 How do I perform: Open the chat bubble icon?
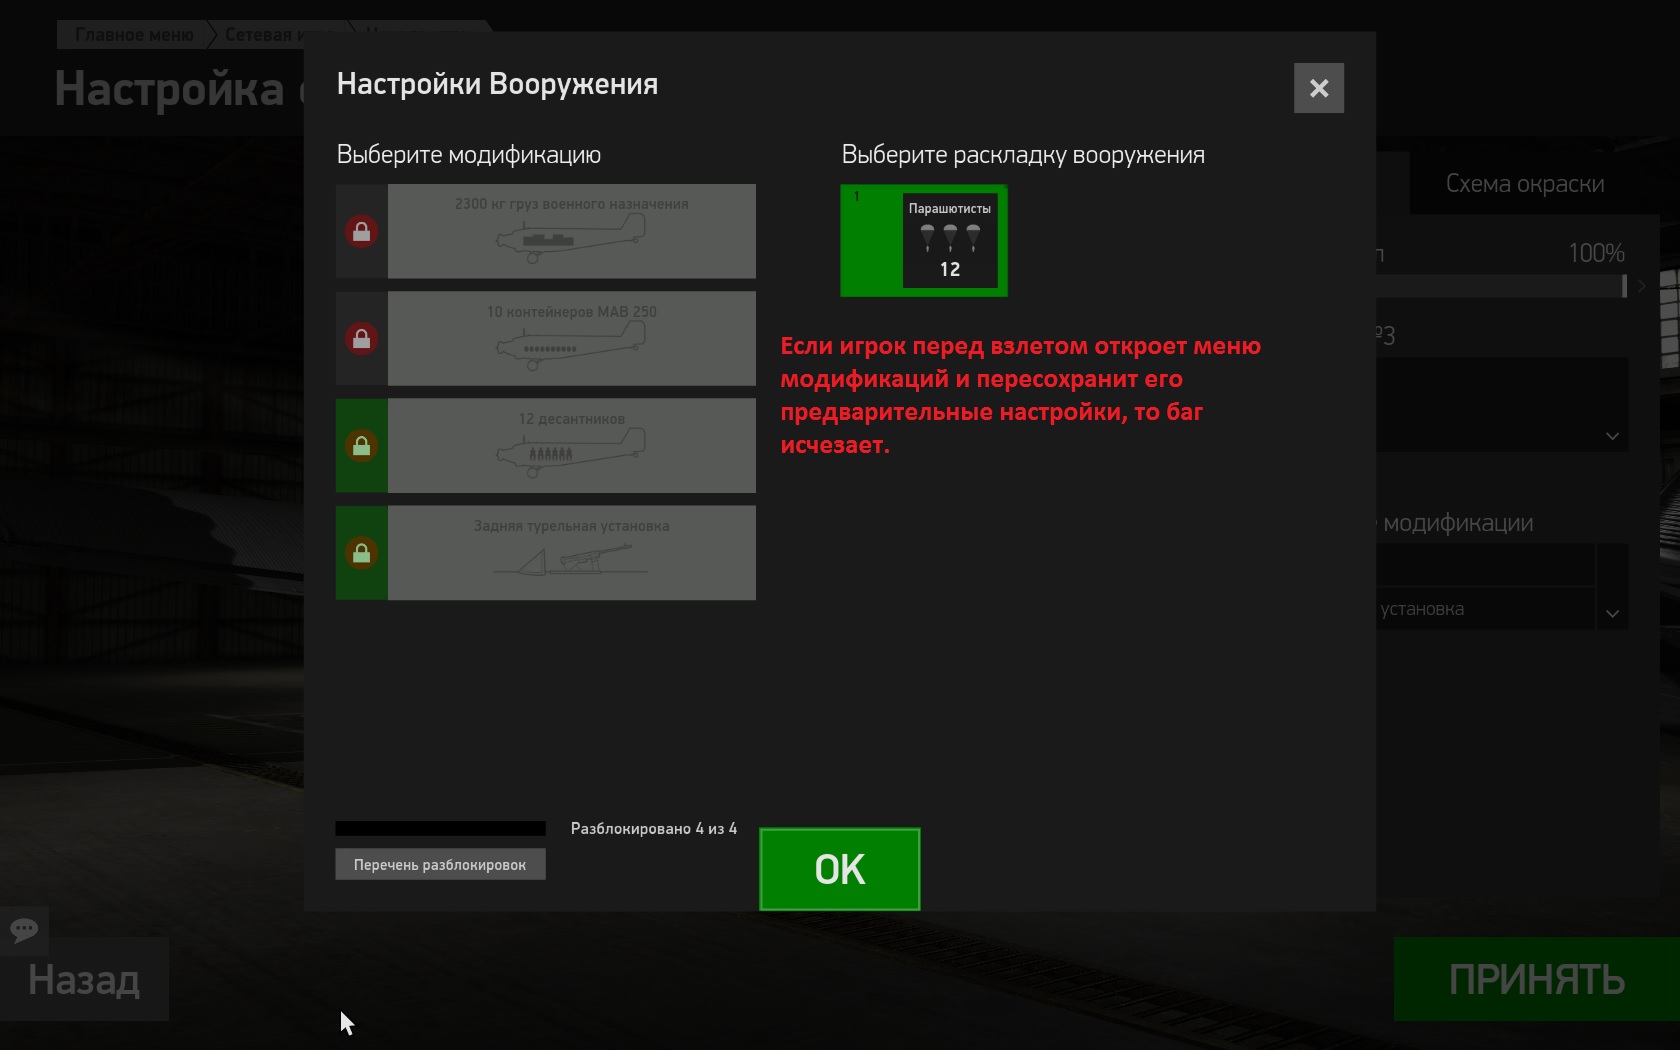24,930
